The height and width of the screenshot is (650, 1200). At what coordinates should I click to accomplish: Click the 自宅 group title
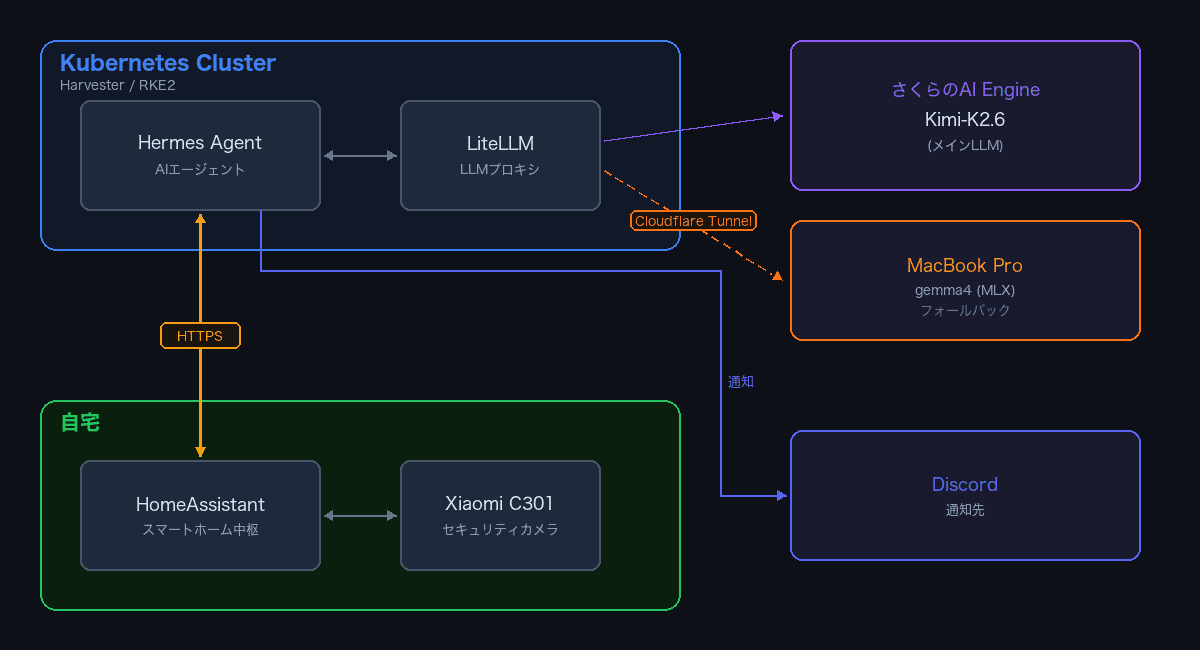pyautogui.click(x=80, y=422)
